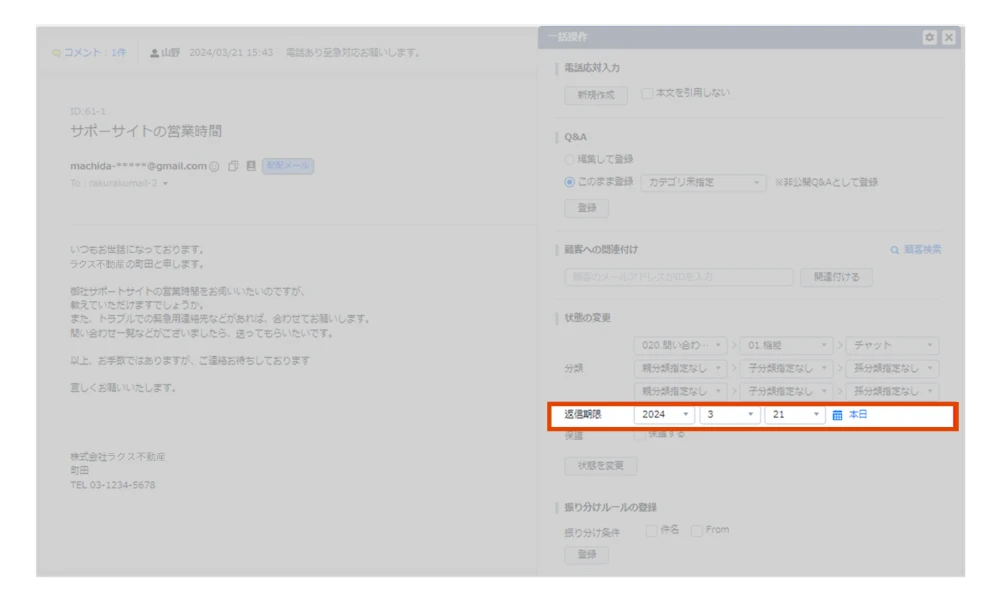
Task: Click the subject サポーサイトの営業時間
Action: pyautogui.click(x=146, y=131)
